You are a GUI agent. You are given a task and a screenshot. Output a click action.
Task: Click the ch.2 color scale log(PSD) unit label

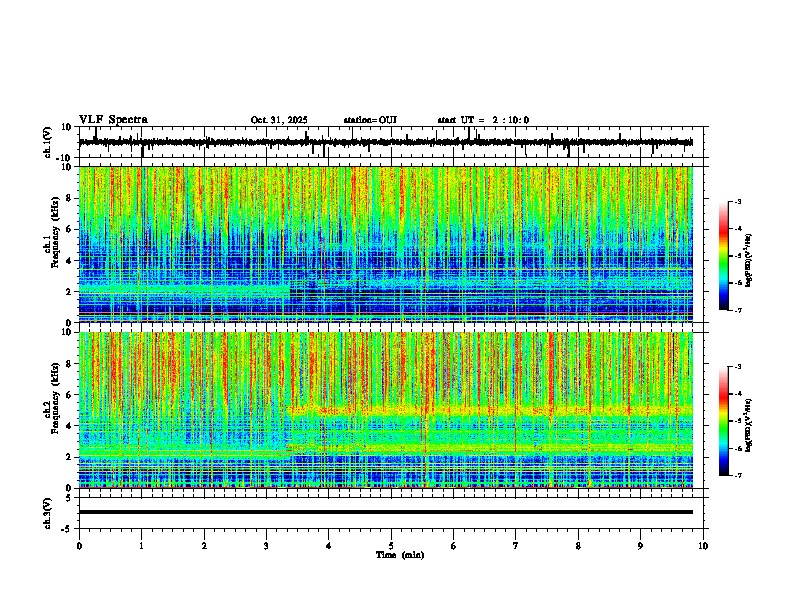tap(748, 425)
